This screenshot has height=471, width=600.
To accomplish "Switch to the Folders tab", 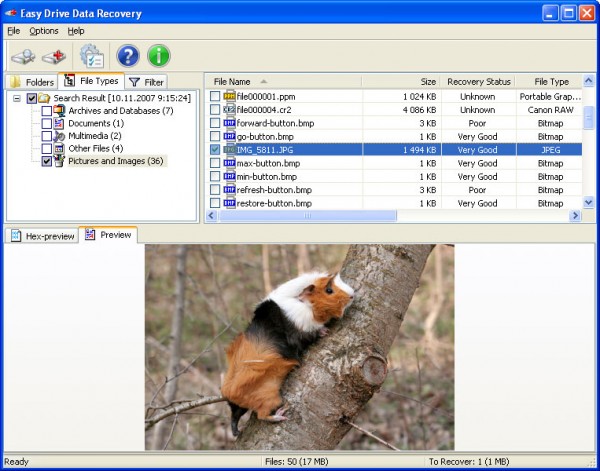I will coord(32,82).
